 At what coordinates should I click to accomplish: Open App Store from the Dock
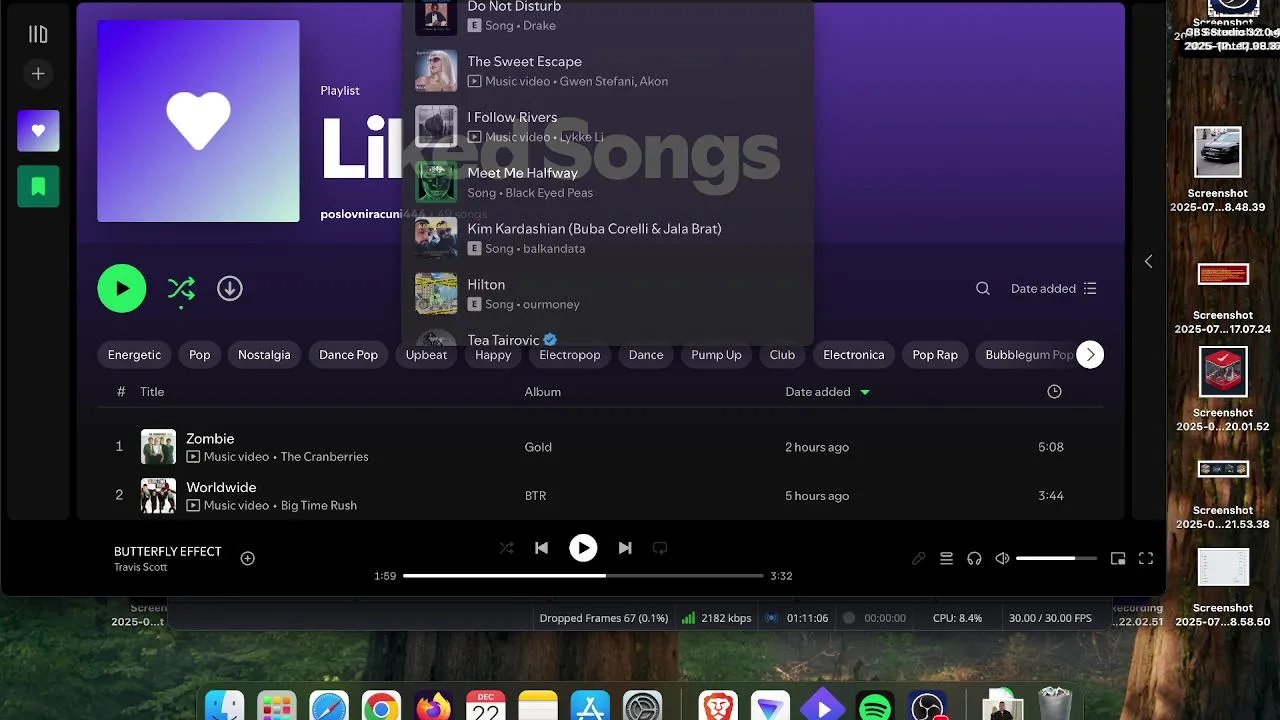(x=590, y=706)
